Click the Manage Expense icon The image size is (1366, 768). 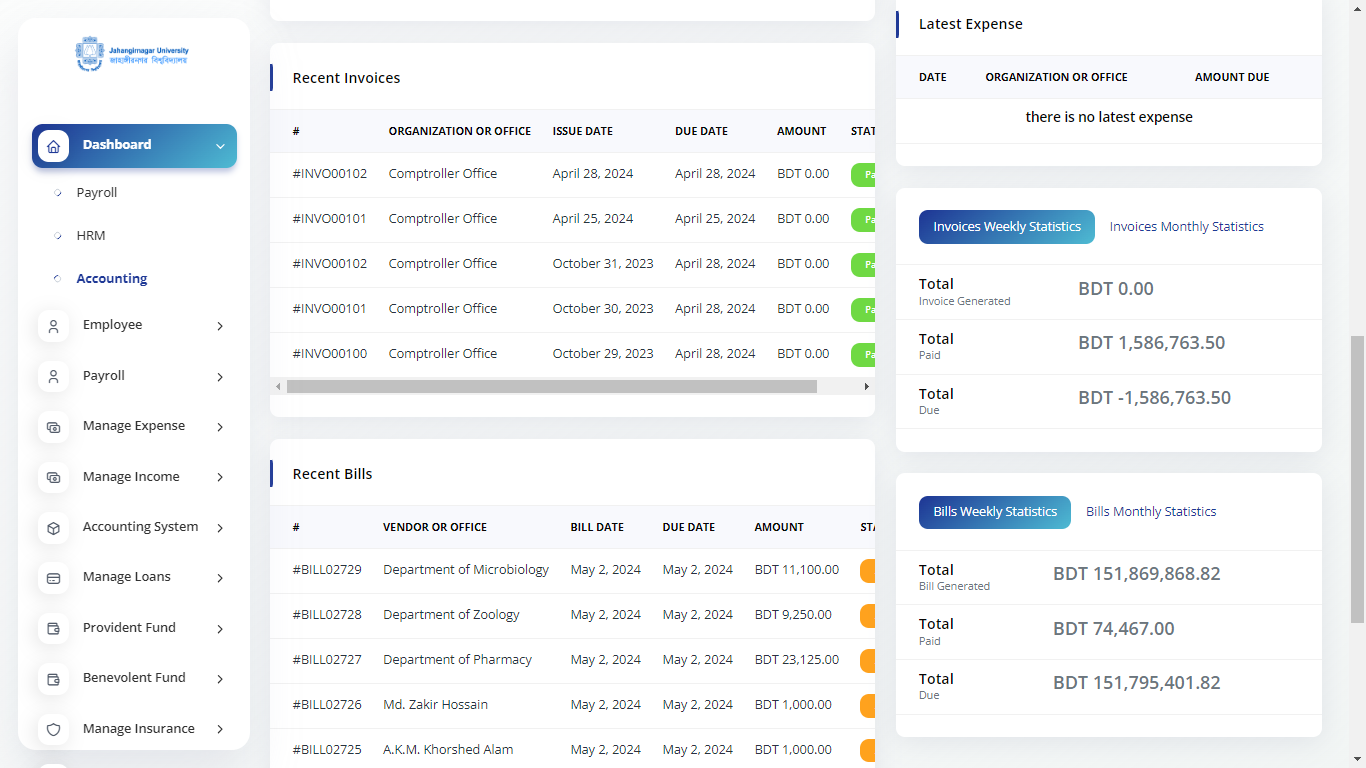[x=54, y=427]
